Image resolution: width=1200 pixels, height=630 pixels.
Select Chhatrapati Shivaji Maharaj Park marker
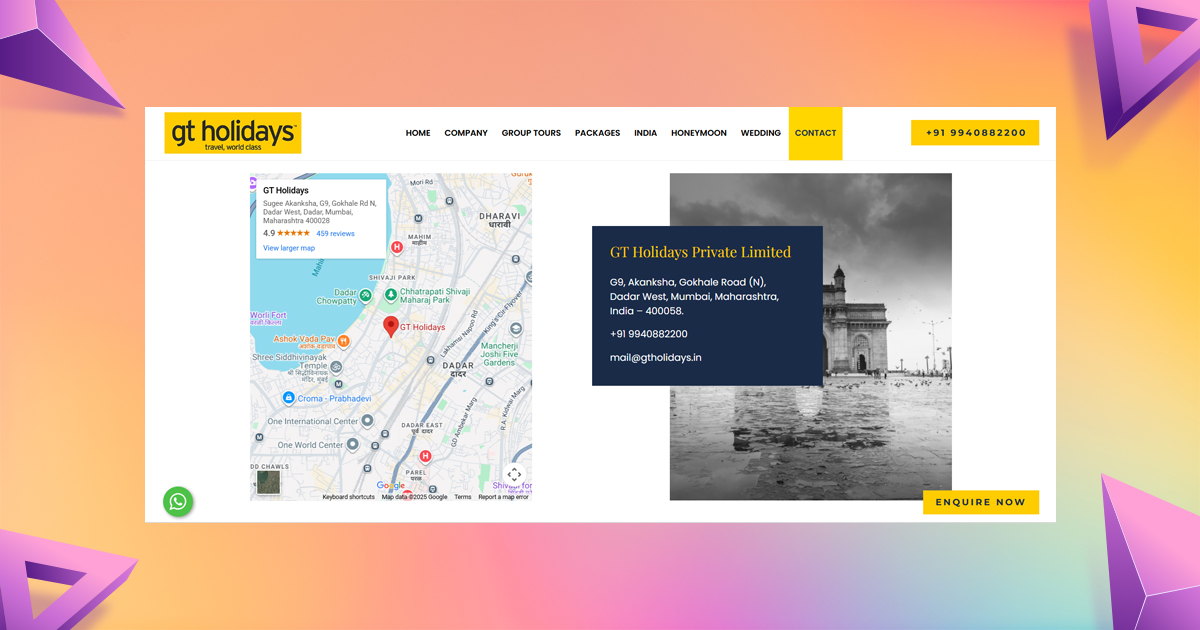coord(389,294)
